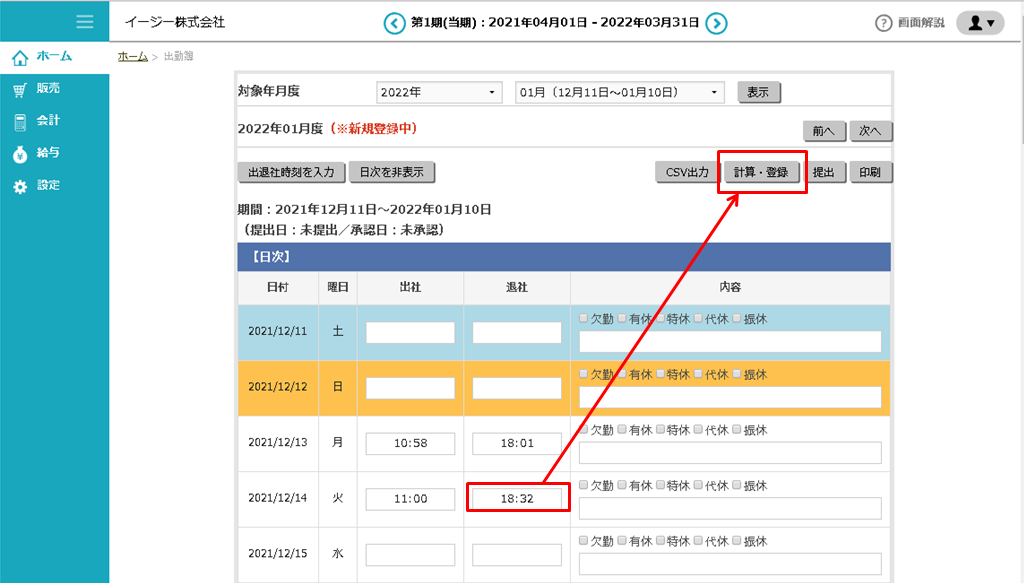Click the 設定 gear icon
Screen dimensions: 1024x583
[x=20, y=187]
